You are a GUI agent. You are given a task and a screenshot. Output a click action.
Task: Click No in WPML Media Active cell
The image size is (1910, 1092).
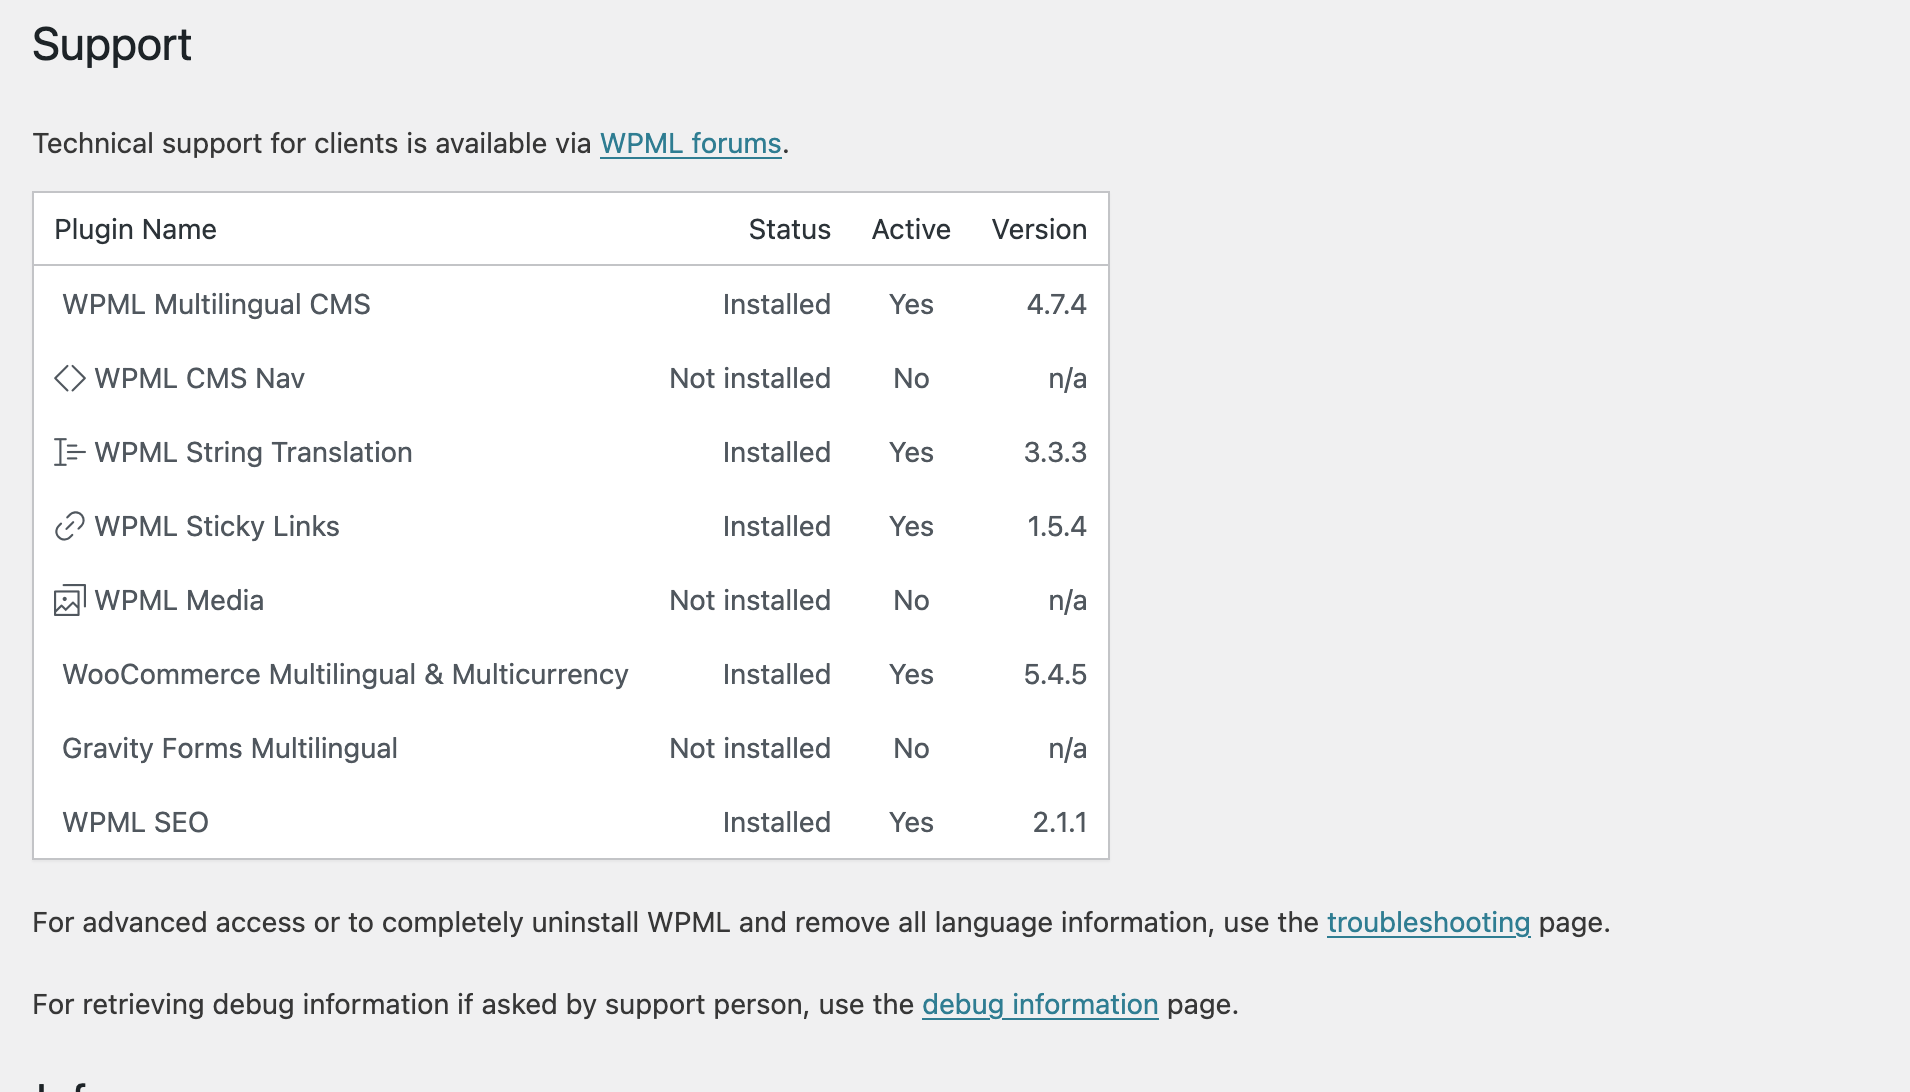[911, 600]
